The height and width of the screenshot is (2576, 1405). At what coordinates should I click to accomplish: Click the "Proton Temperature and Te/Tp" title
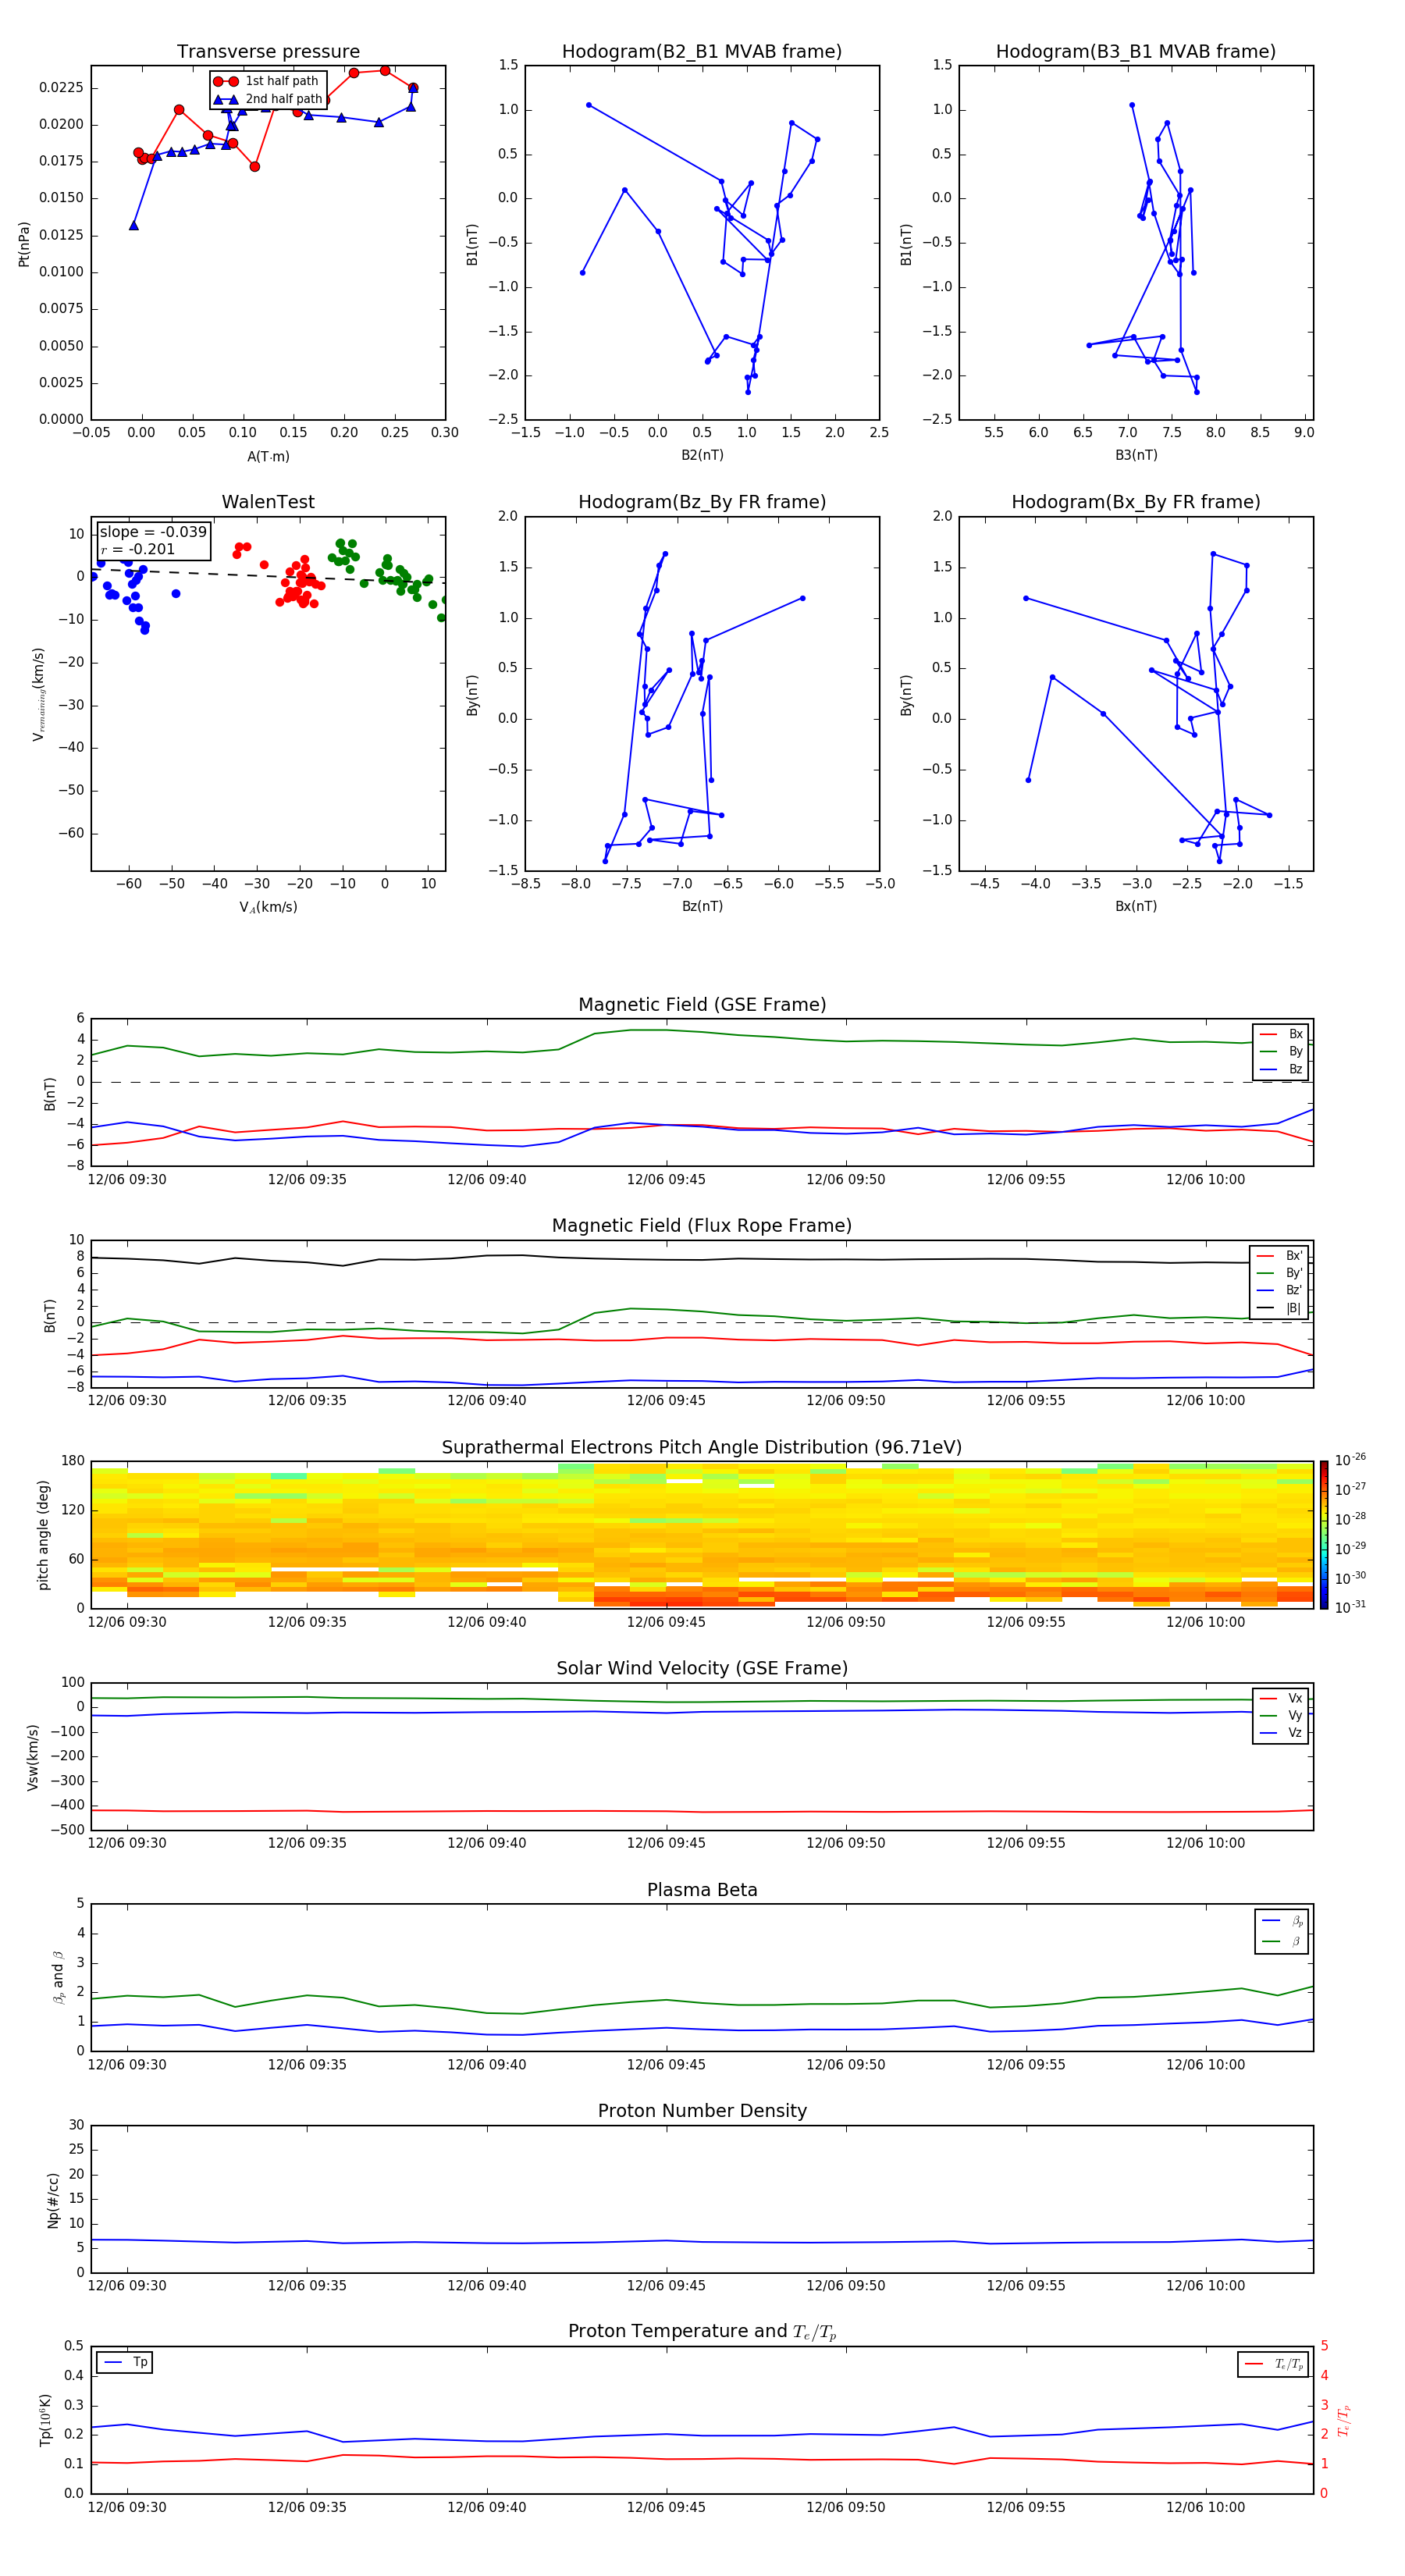(x=702, y=2332)
